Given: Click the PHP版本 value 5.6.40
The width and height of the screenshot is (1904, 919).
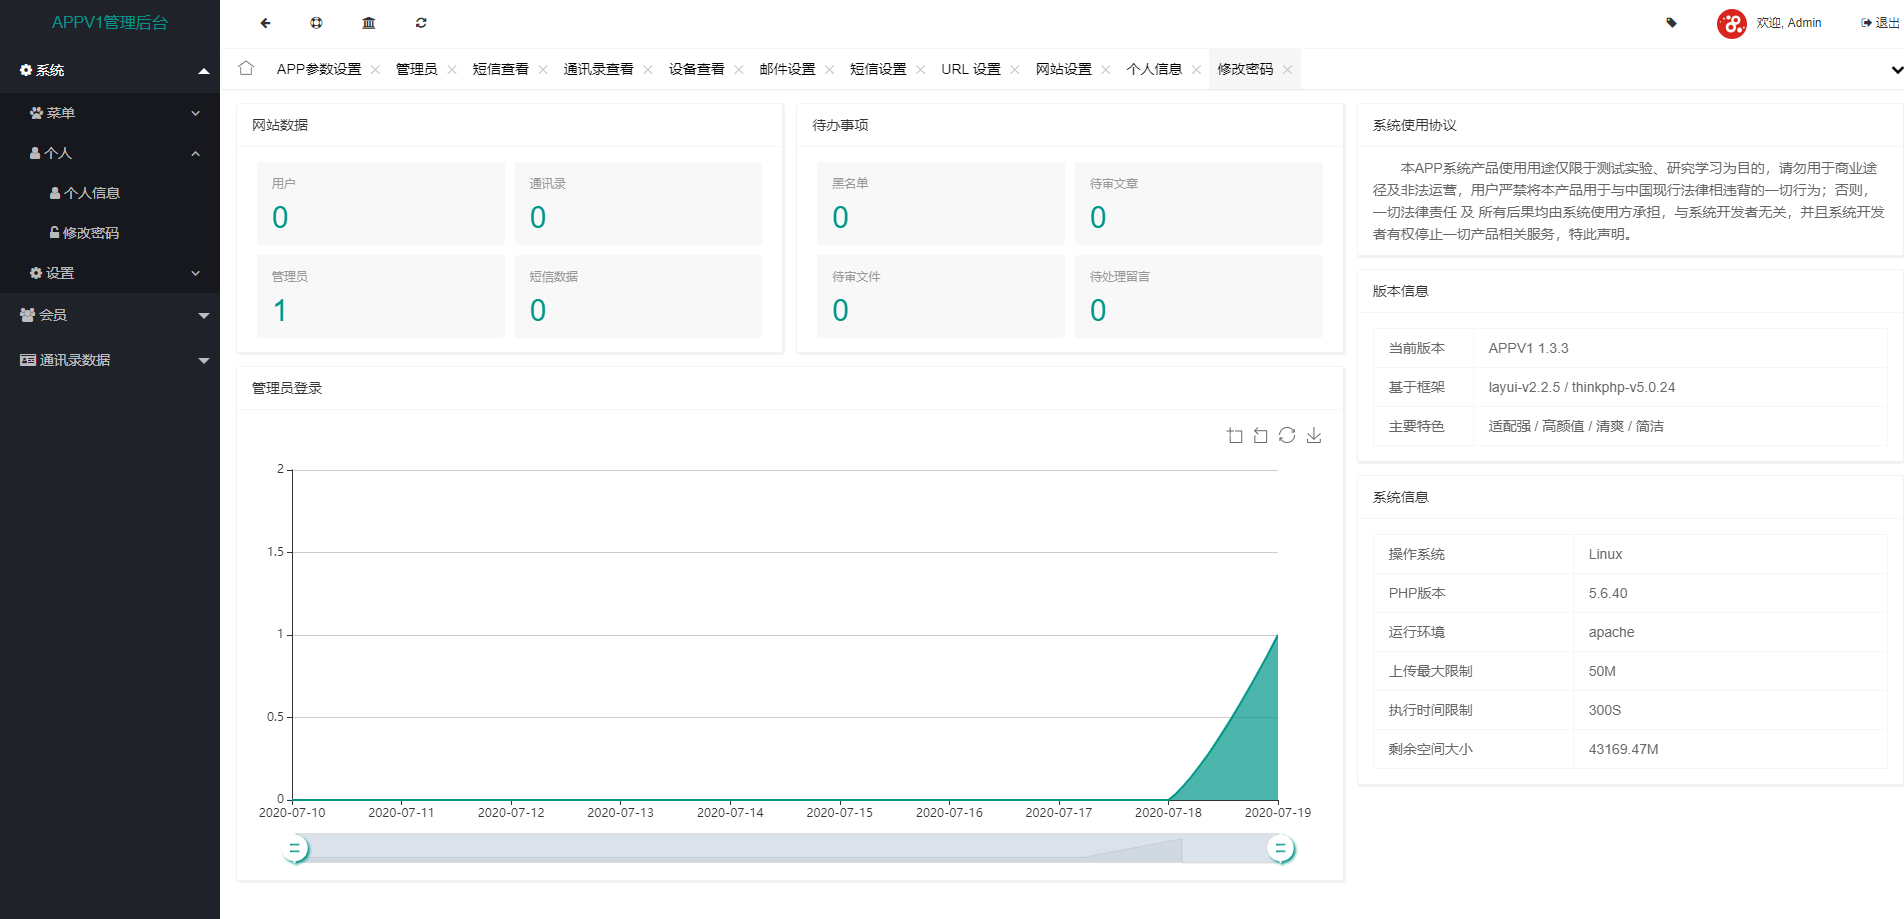Looking at the screenshot, I should [1608, 593].
